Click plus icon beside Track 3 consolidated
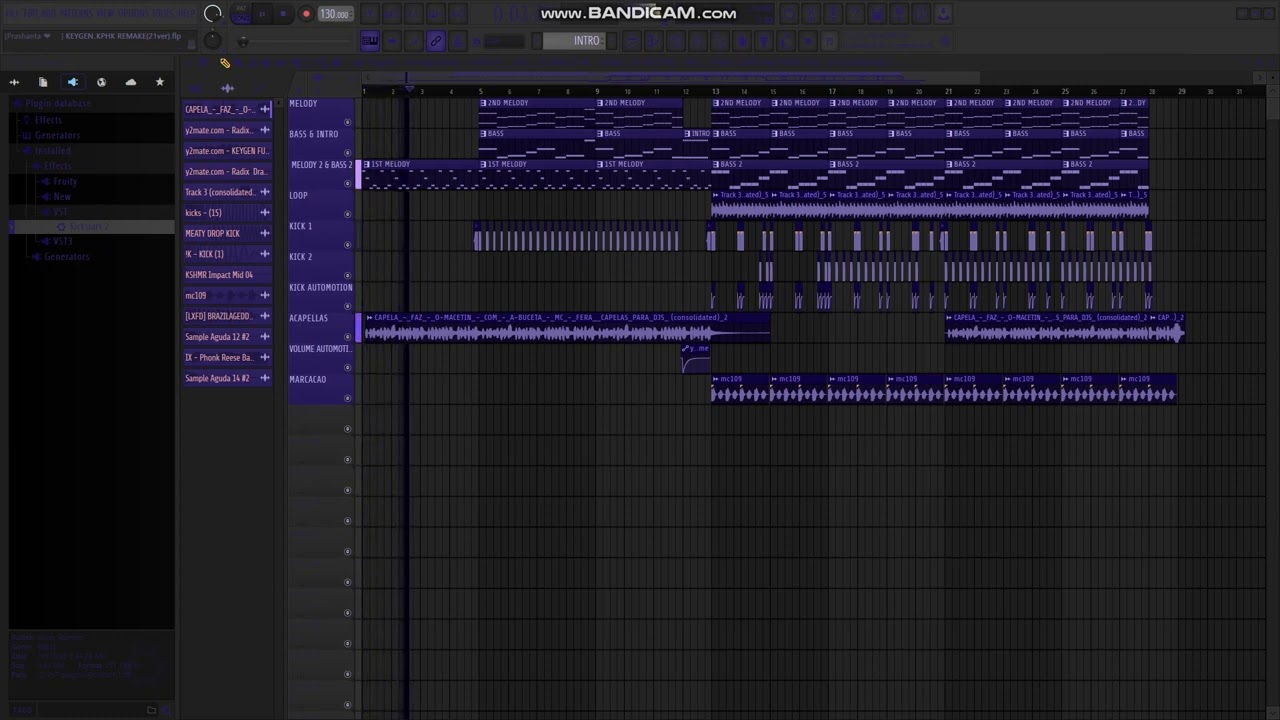1280x720 pixels. coord(265,192)
